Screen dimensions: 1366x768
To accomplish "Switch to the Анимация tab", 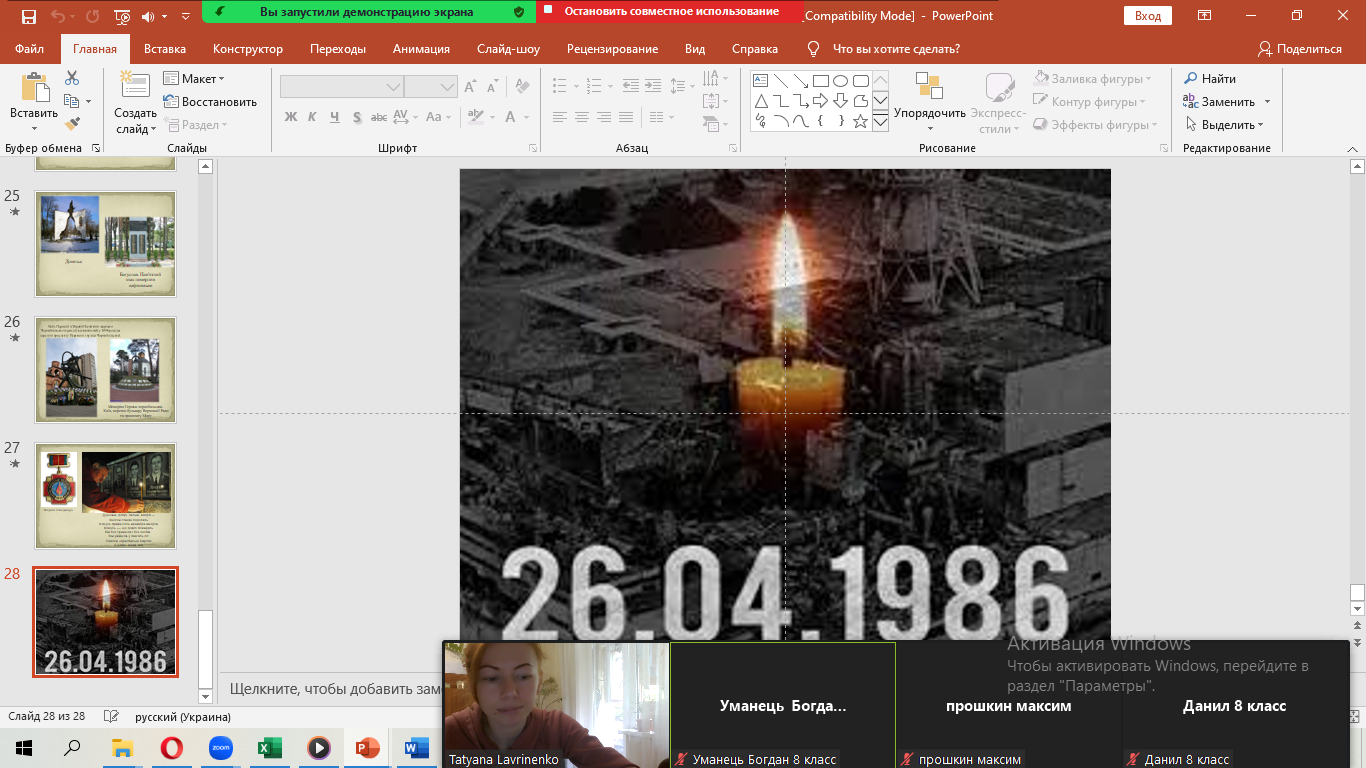I will [421, 49].
